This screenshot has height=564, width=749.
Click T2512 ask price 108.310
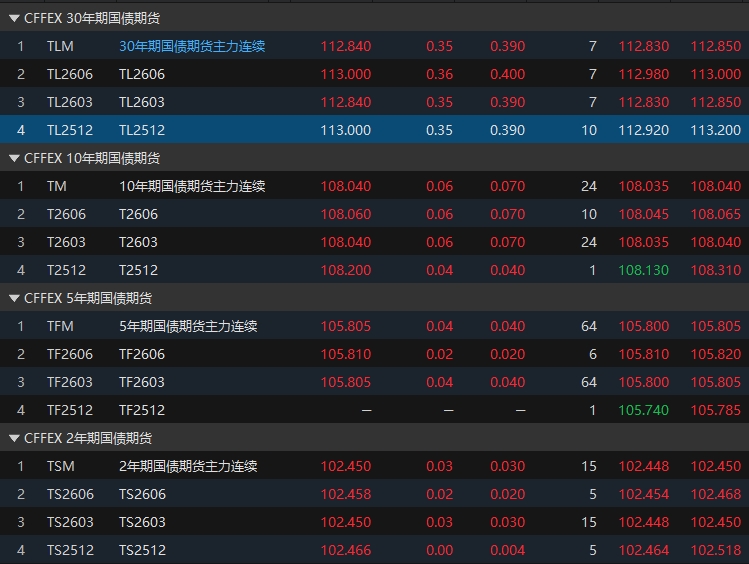pos(716,270)
